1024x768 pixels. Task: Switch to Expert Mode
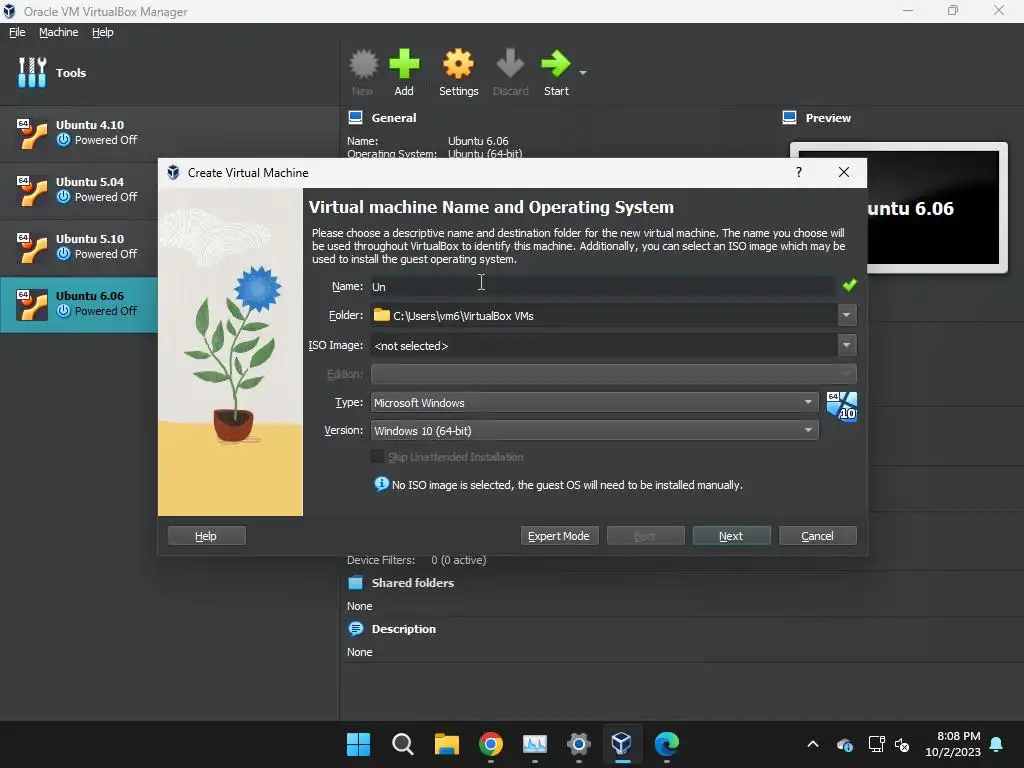[559, 536]
